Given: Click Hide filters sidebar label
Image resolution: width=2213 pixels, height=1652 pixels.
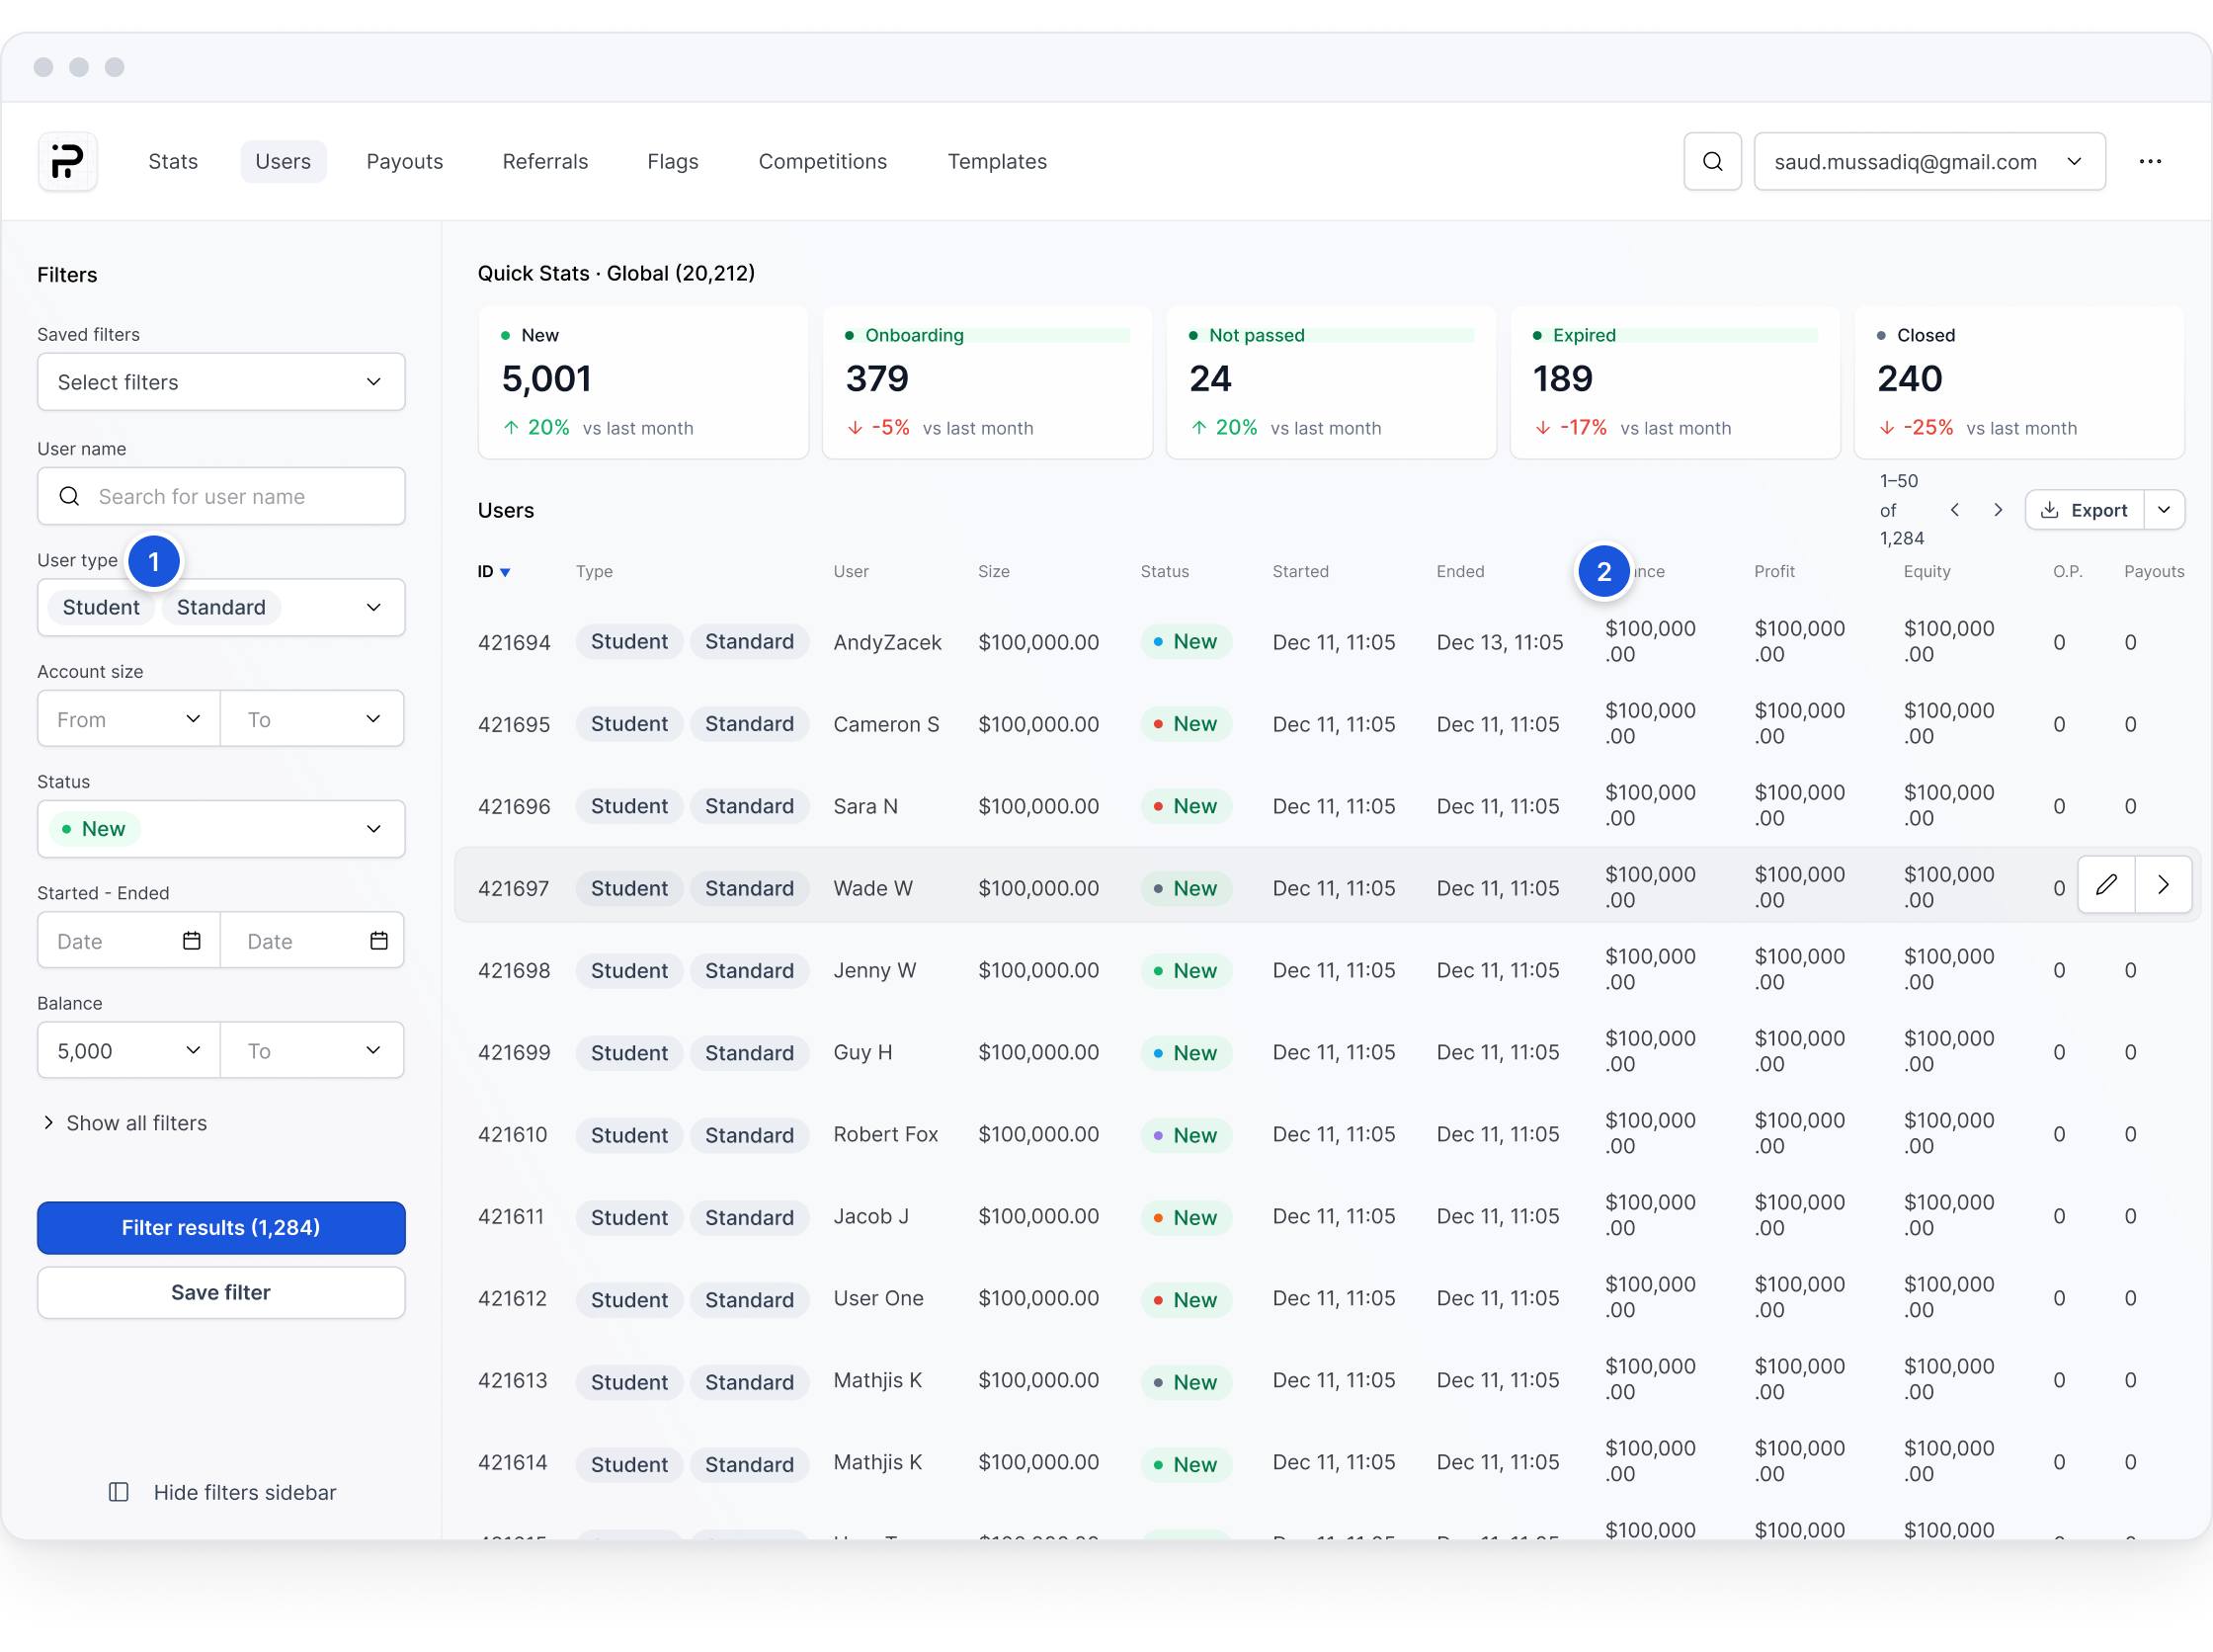Looking at the screenshot, I should [x=245, y=1492].
